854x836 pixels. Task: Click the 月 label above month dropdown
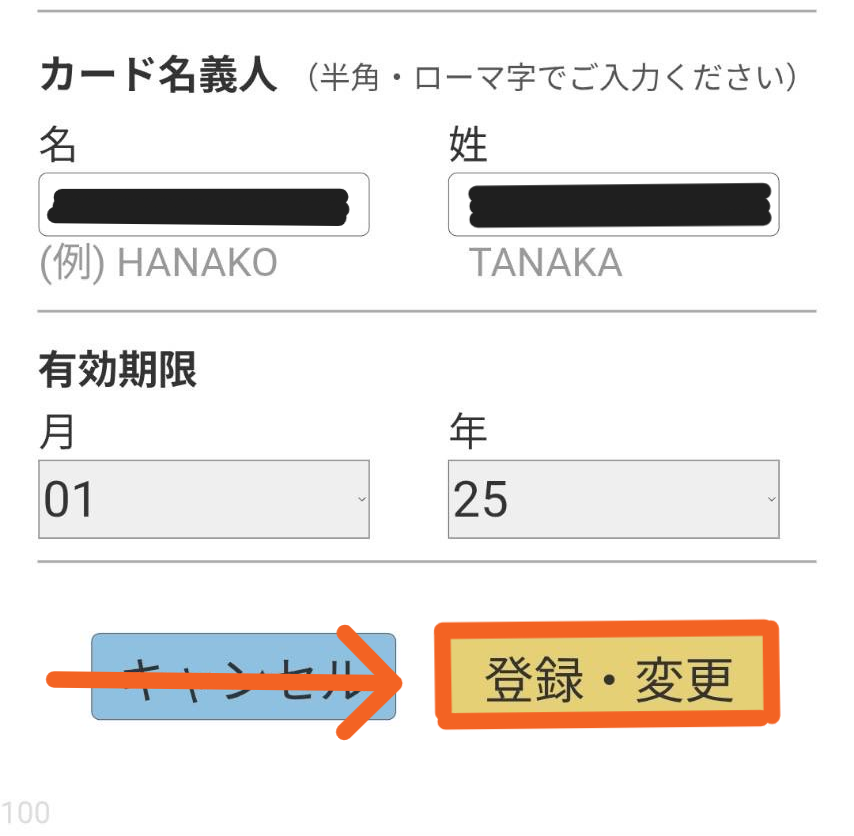point(57,433)
